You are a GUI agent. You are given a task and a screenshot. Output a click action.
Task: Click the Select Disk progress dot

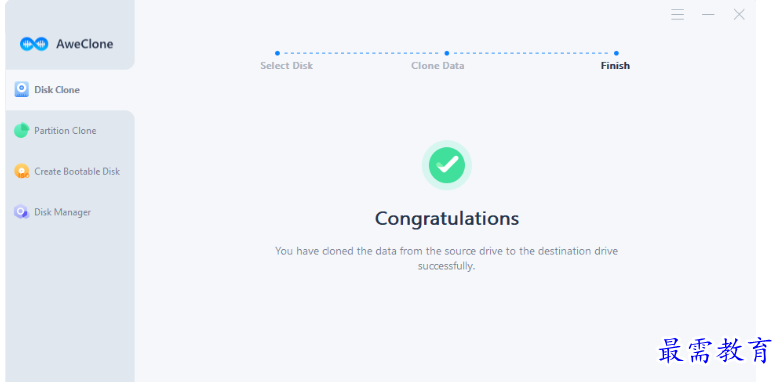click(278, 53)
